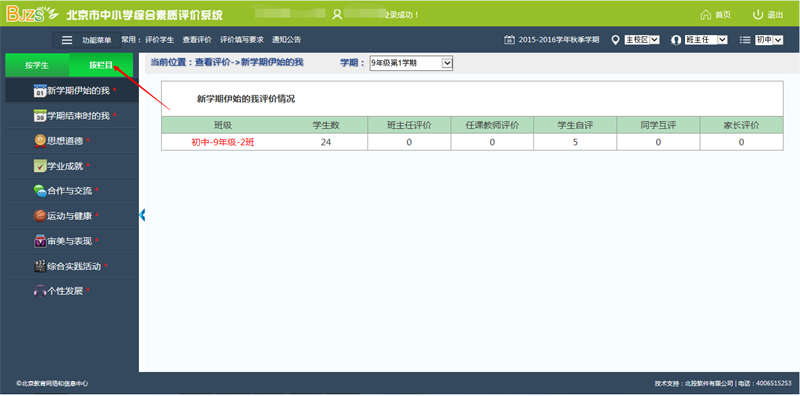
Task: Switch to the 按栏目 tab
Action: [101, 65]
